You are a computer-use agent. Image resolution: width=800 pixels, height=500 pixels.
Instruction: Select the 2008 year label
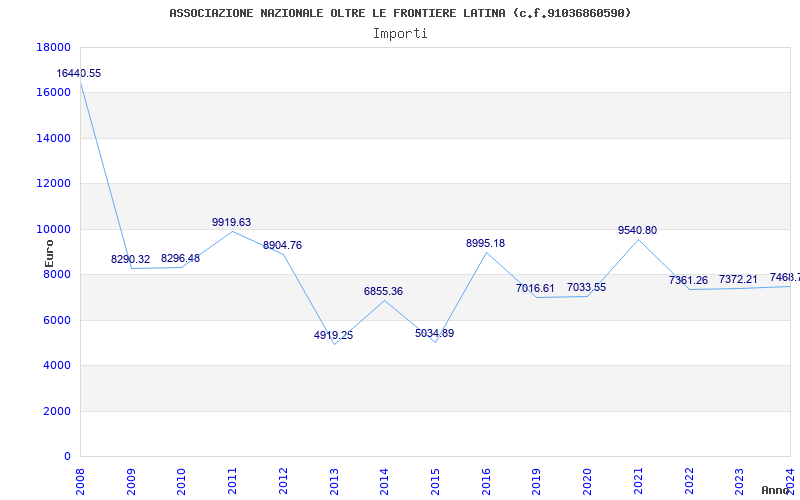point(80,482)
